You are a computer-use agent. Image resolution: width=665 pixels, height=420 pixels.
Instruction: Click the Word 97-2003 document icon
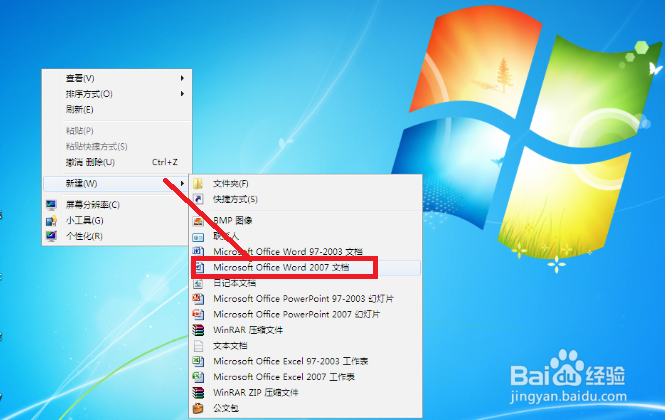198,252
